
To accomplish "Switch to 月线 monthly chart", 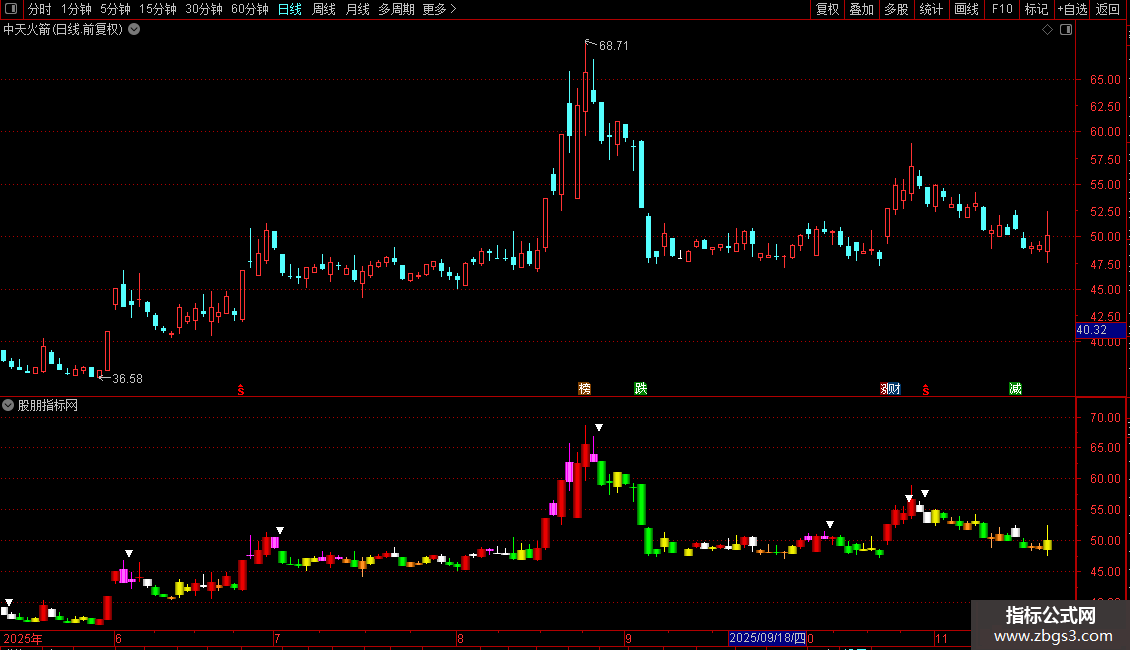I will pos(357,9).
